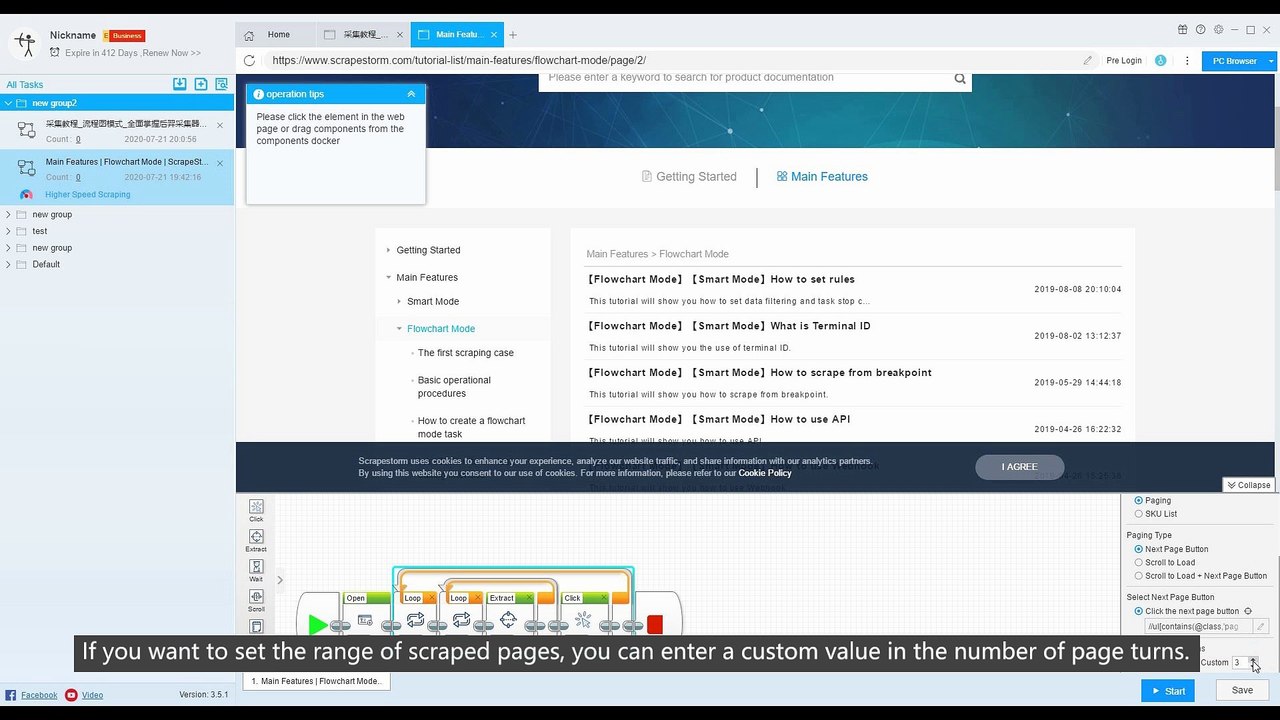
Task: Click the Collapse button above settings panel
Action: [1248, 485]
